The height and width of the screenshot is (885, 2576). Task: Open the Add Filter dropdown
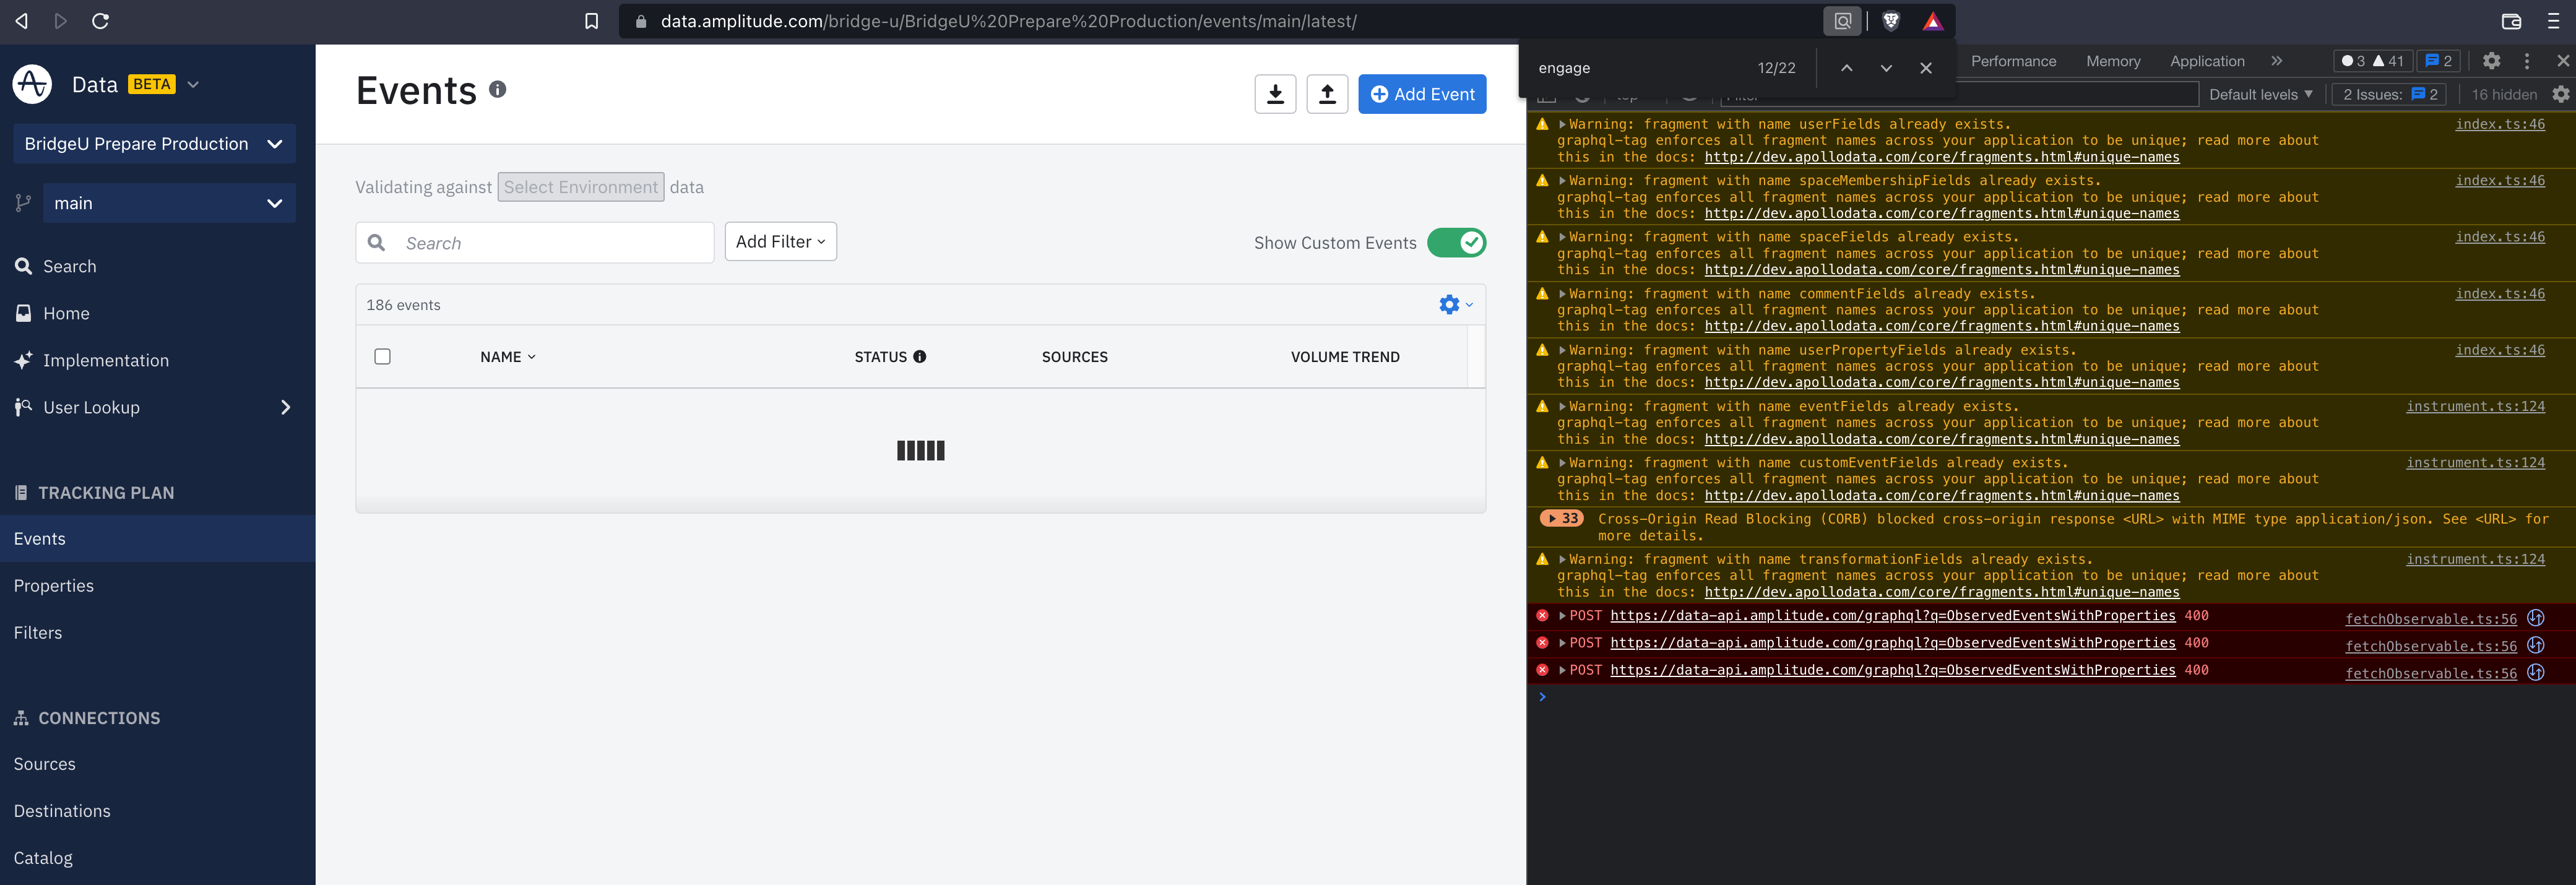click(x=780, y=242)
